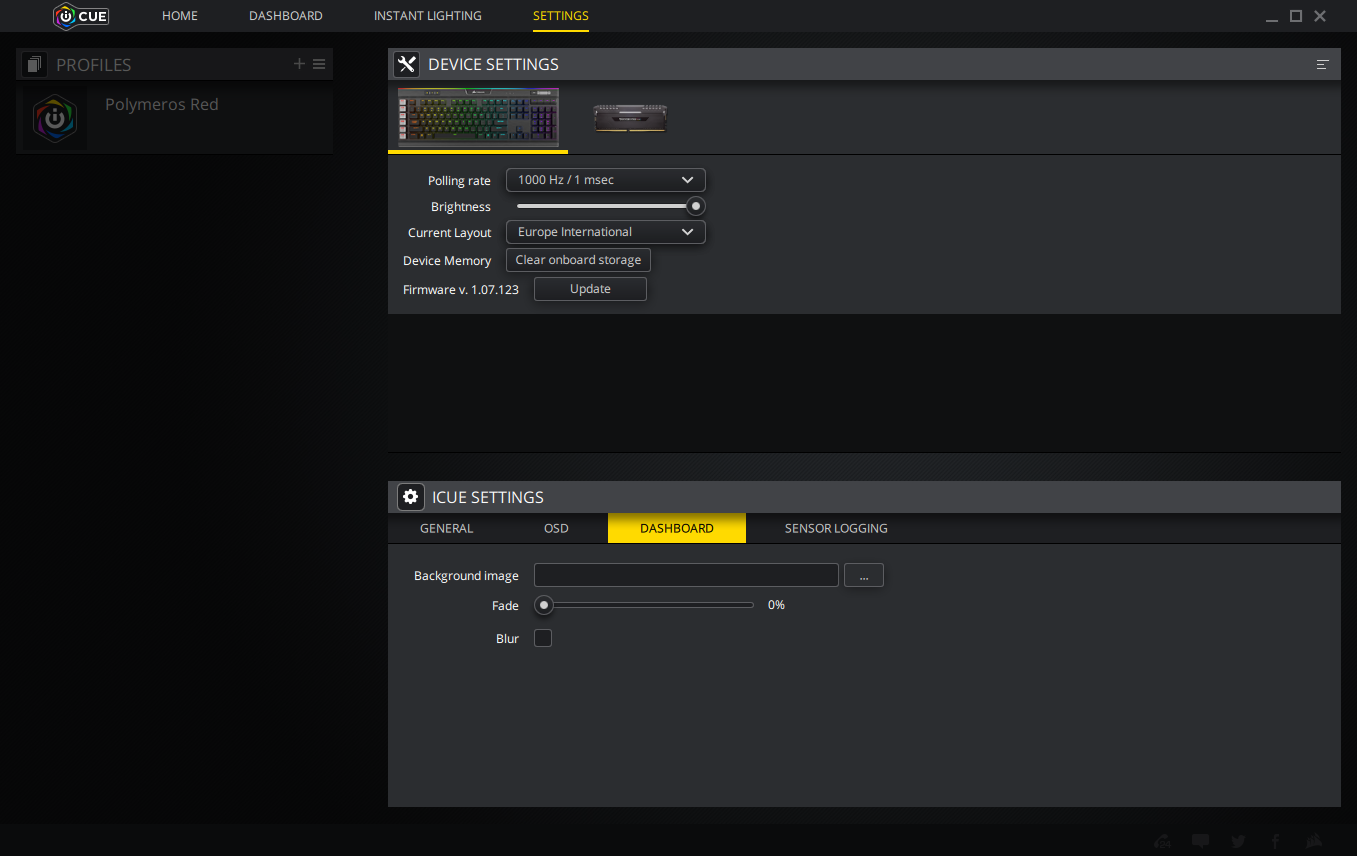
Task: Click the Background image path field
Action: [686, 575]
